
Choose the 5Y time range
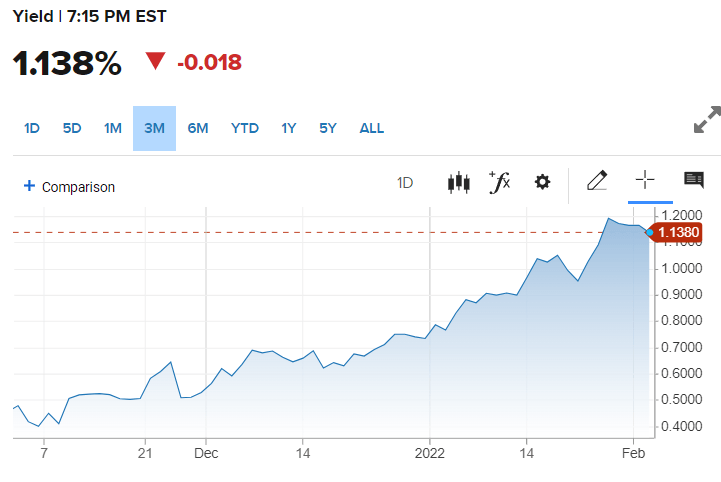click(328, 128)
